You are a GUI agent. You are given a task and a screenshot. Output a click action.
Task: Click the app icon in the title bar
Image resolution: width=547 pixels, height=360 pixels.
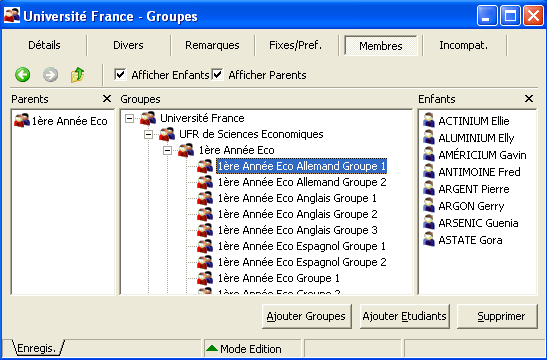pyautogui.click(x=12, y=16)
